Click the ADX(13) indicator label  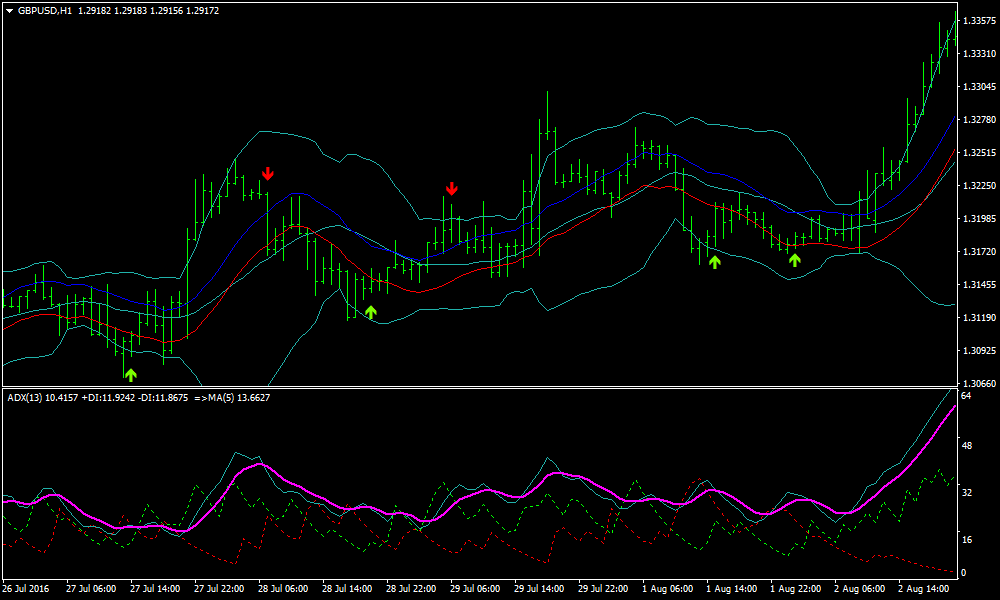coord(28,398)
